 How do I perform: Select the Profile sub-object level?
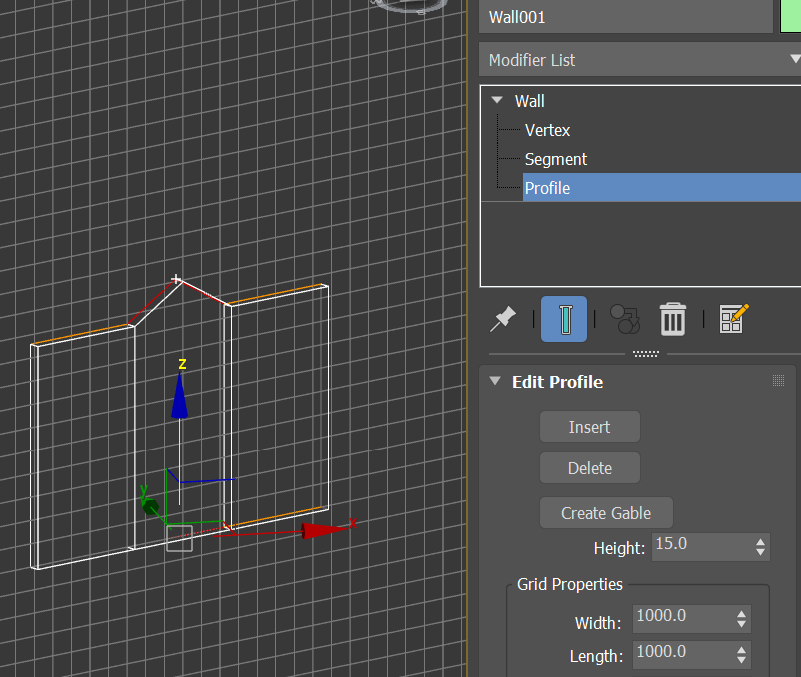(547, 187)
